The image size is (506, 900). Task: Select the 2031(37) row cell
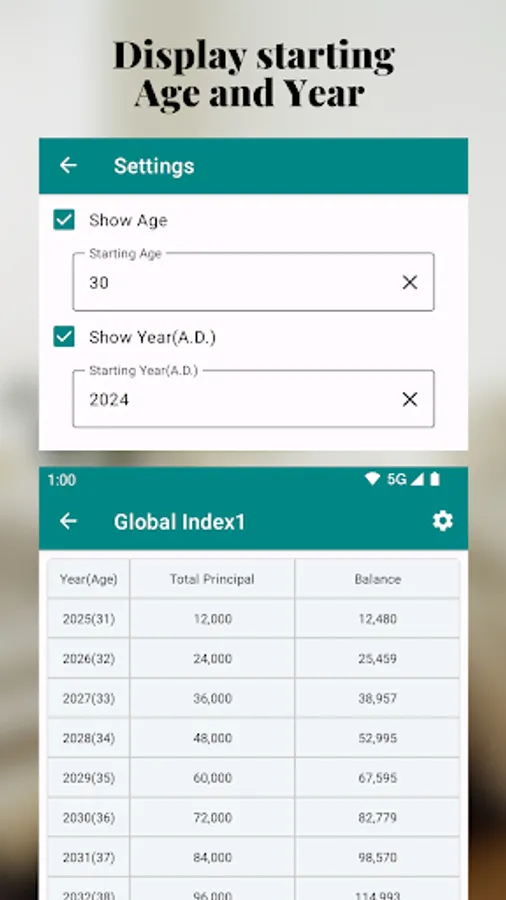(88, 858)
